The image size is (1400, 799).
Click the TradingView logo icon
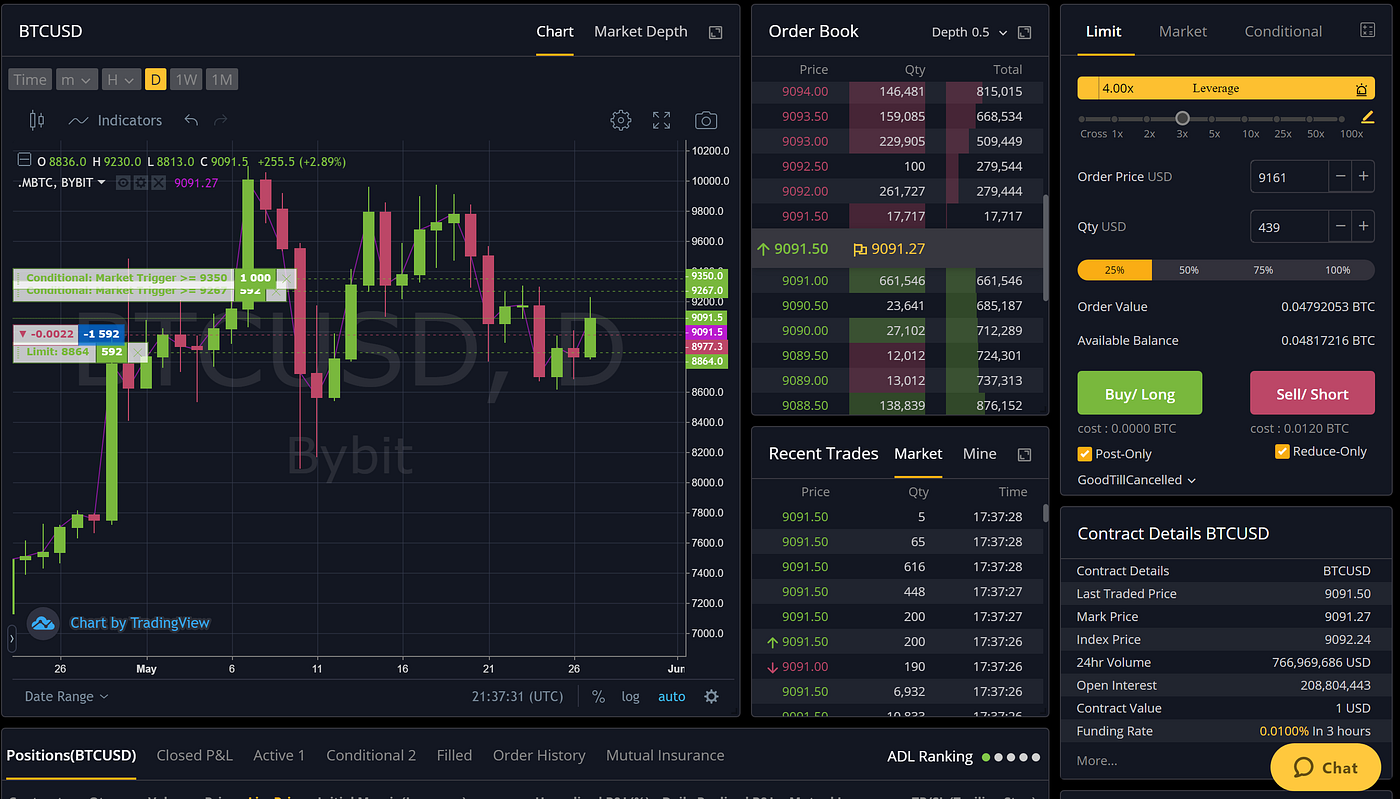(42, 623)
